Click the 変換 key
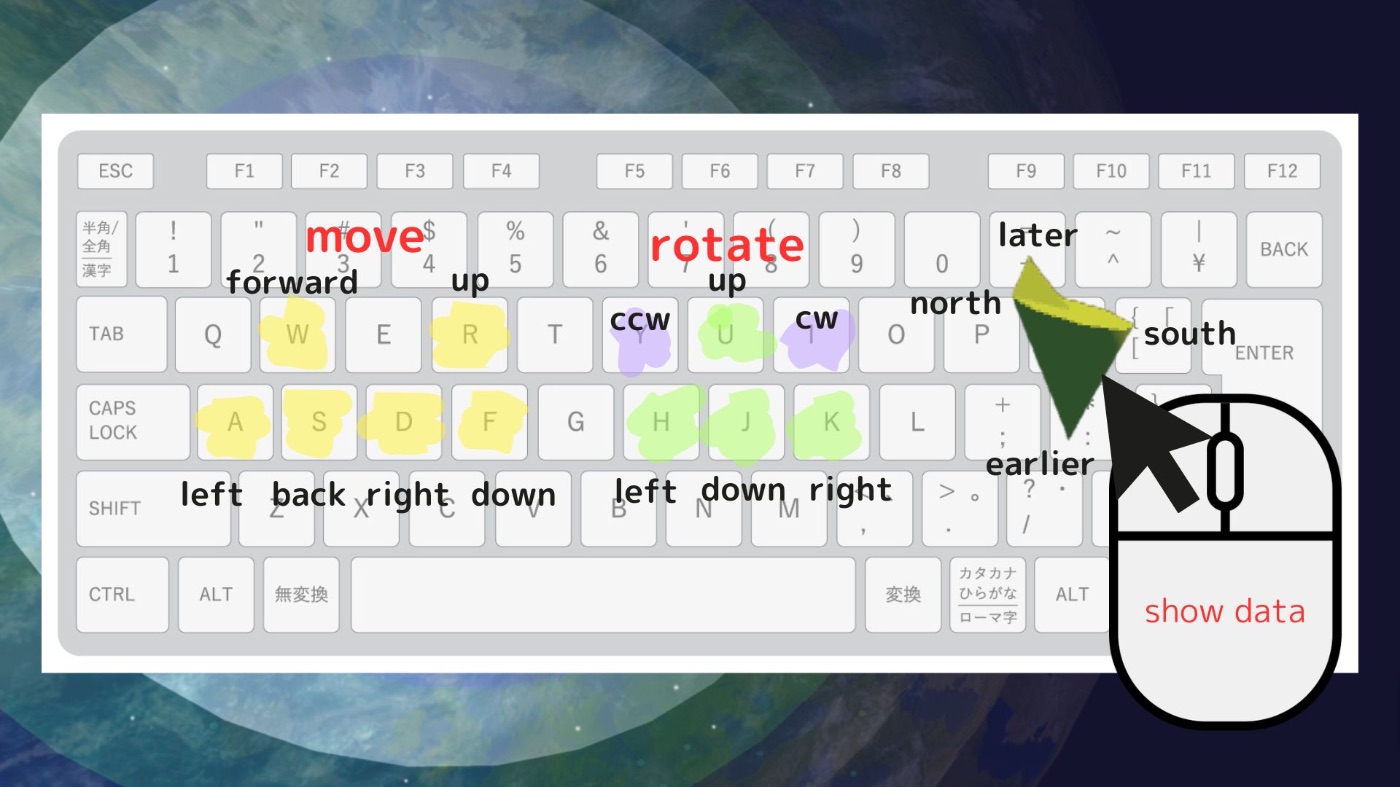Image resolution: width=1400 pixels, height=787 pixels. pos(903,594)
